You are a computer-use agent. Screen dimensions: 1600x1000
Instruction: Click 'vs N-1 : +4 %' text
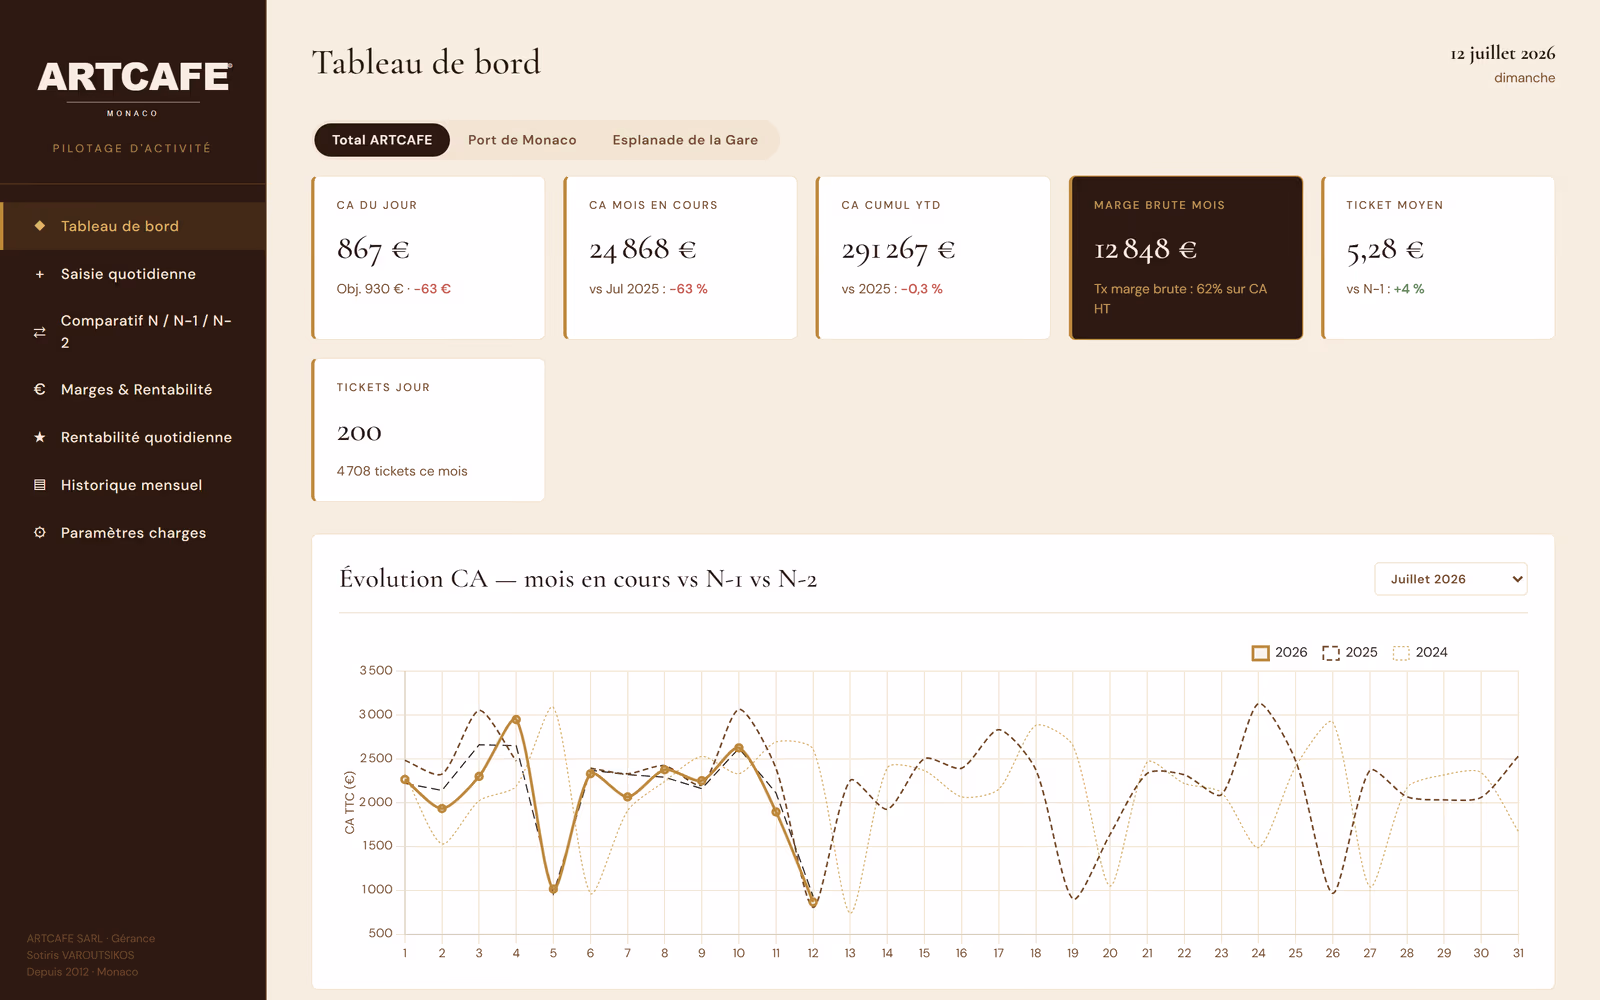[x=1385, y=289]
